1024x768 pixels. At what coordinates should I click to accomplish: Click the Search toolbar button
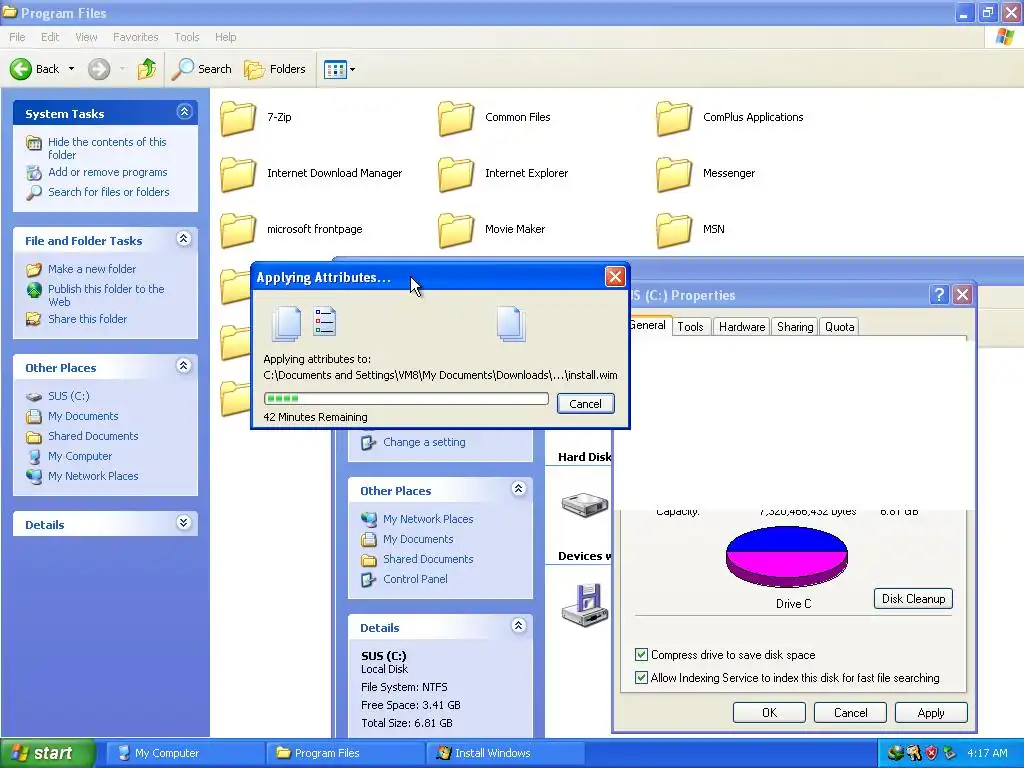(x=202, y=69)
